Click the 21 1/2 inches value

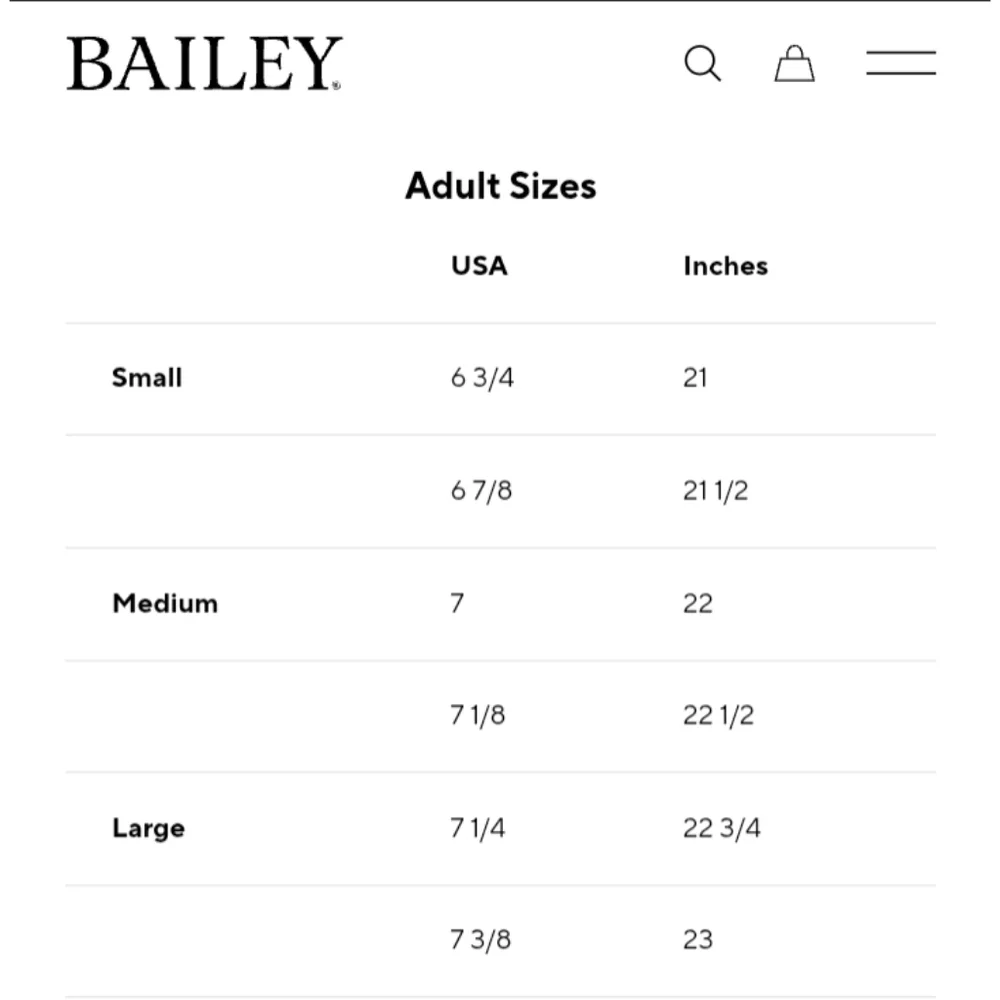tap(715, 491)
